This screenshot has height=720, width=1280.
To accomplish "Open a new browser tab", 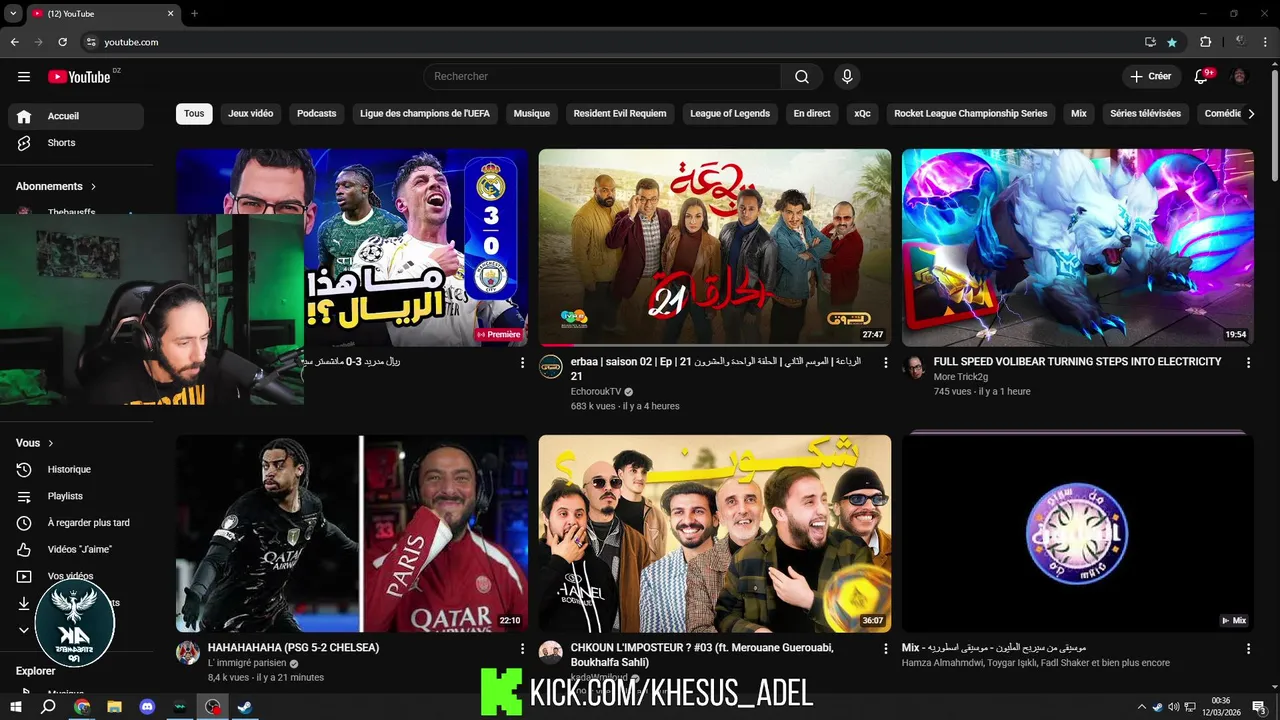I will 195,14.
